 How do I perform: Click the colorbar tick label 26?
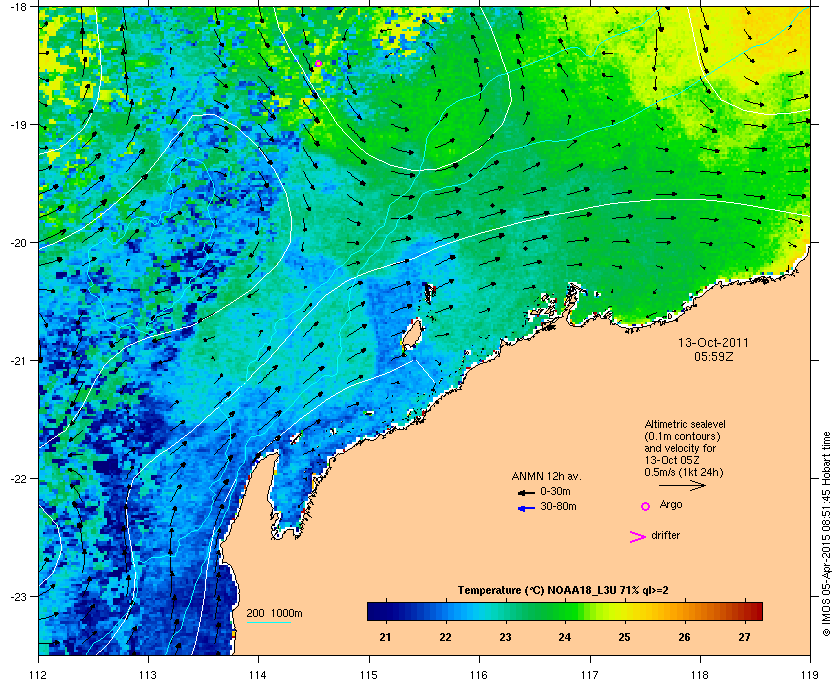tap(685, 637)
